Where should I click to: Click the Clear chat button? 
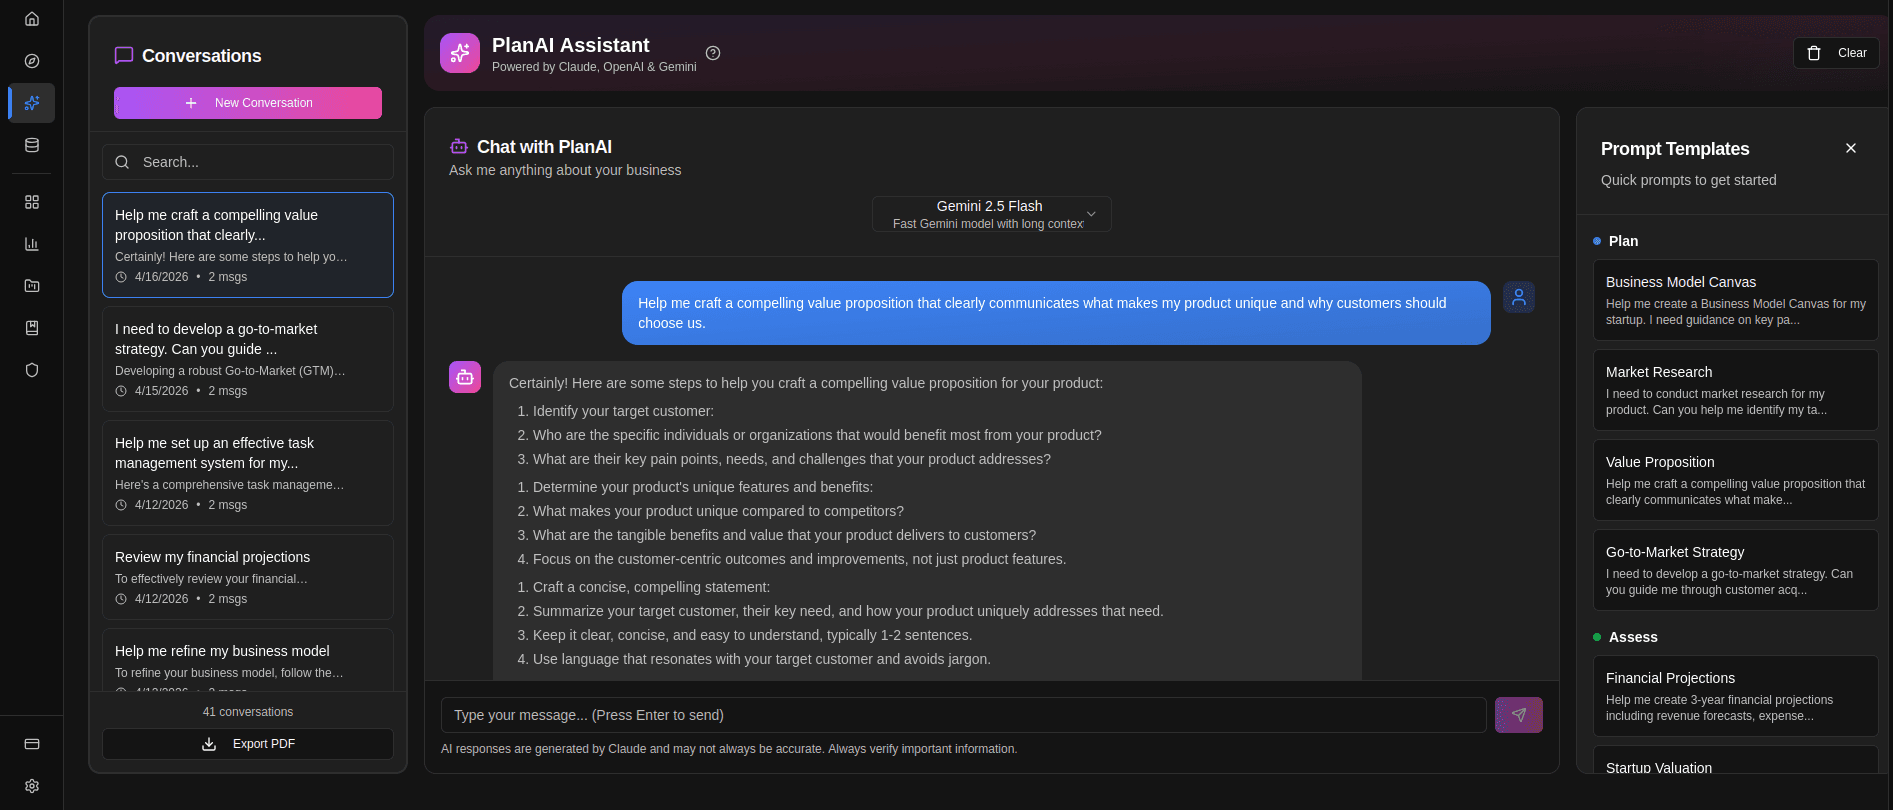click(x=1835, y=52)
